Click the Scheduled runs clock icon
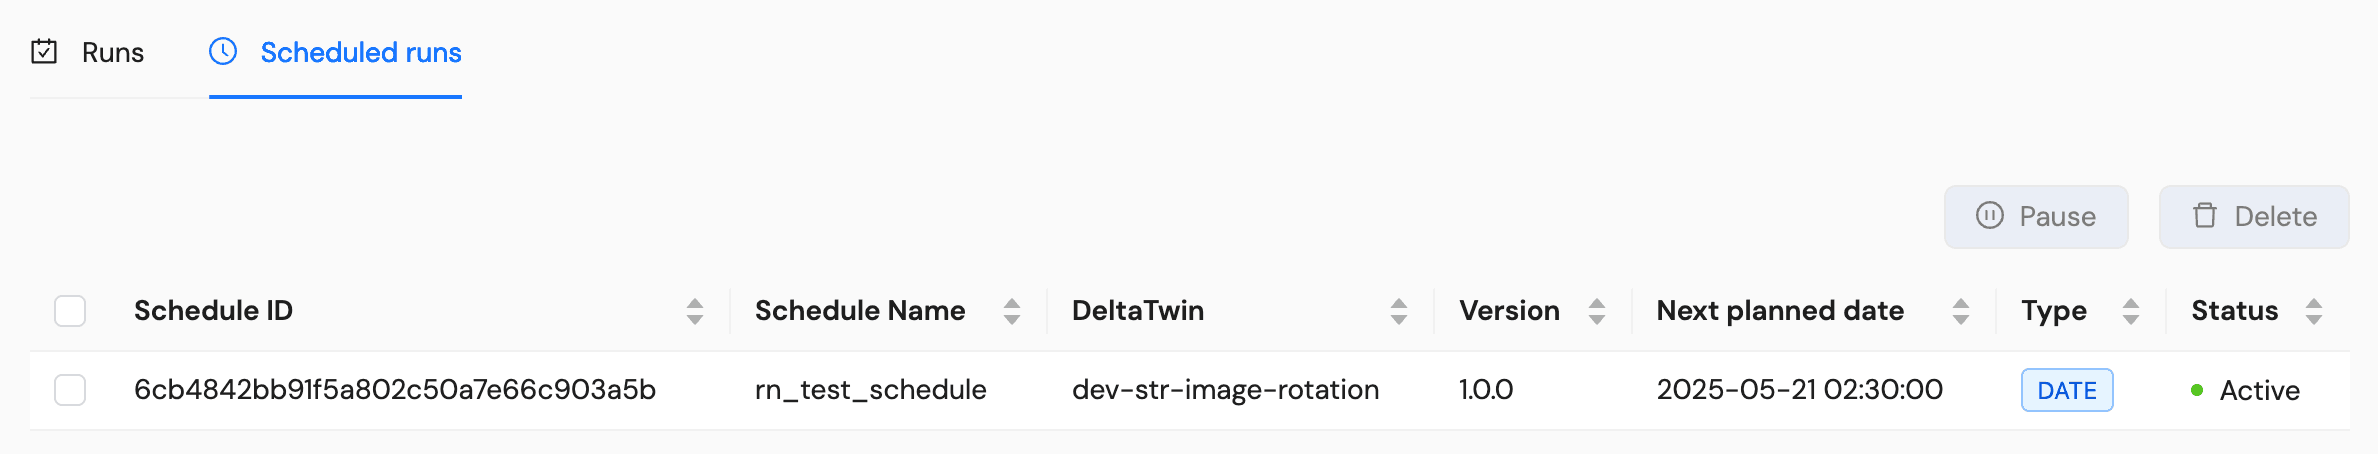This screenshot has height=454, width=2378. click(223, 51)
